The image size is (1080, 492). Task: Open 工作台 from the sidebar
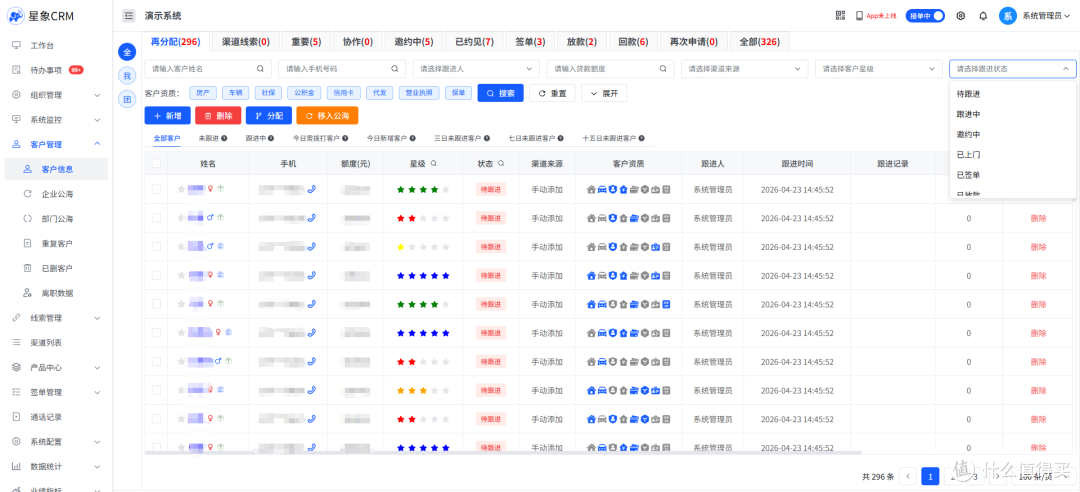click(x=42, y=45)
